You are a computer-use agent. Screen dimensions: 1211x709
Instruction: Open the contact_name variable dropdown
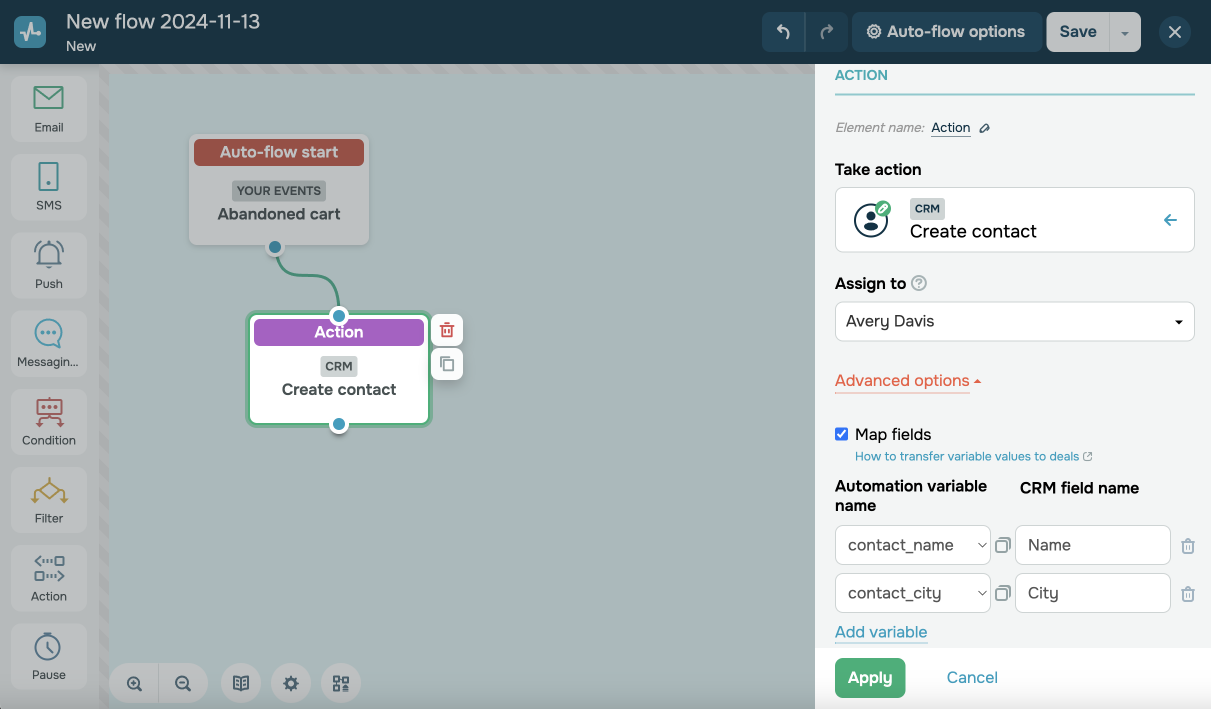click(913, 545)
